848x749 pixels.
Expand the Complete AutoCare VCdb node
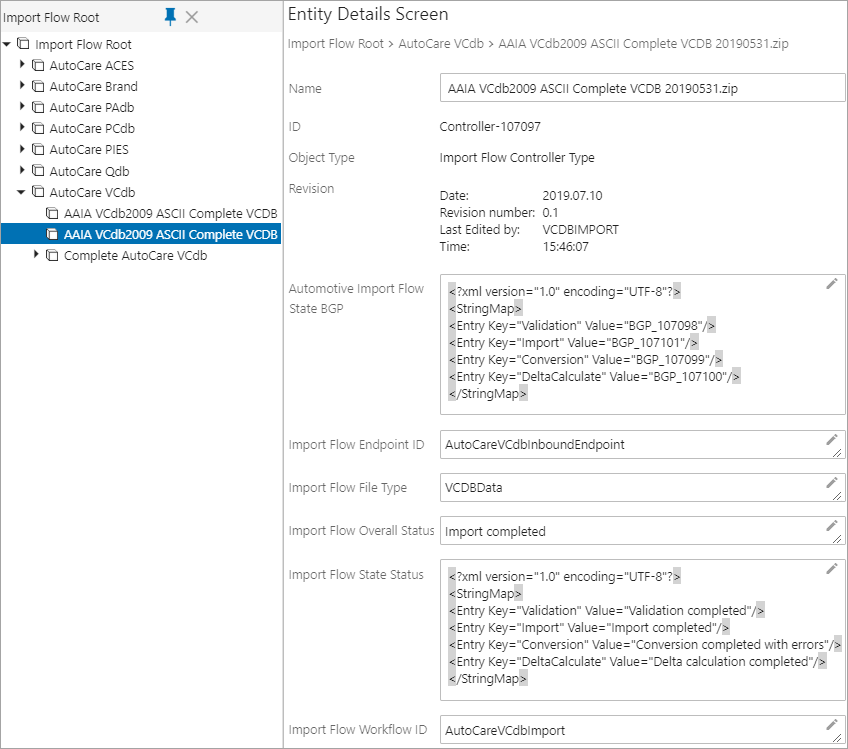point(36,254)
